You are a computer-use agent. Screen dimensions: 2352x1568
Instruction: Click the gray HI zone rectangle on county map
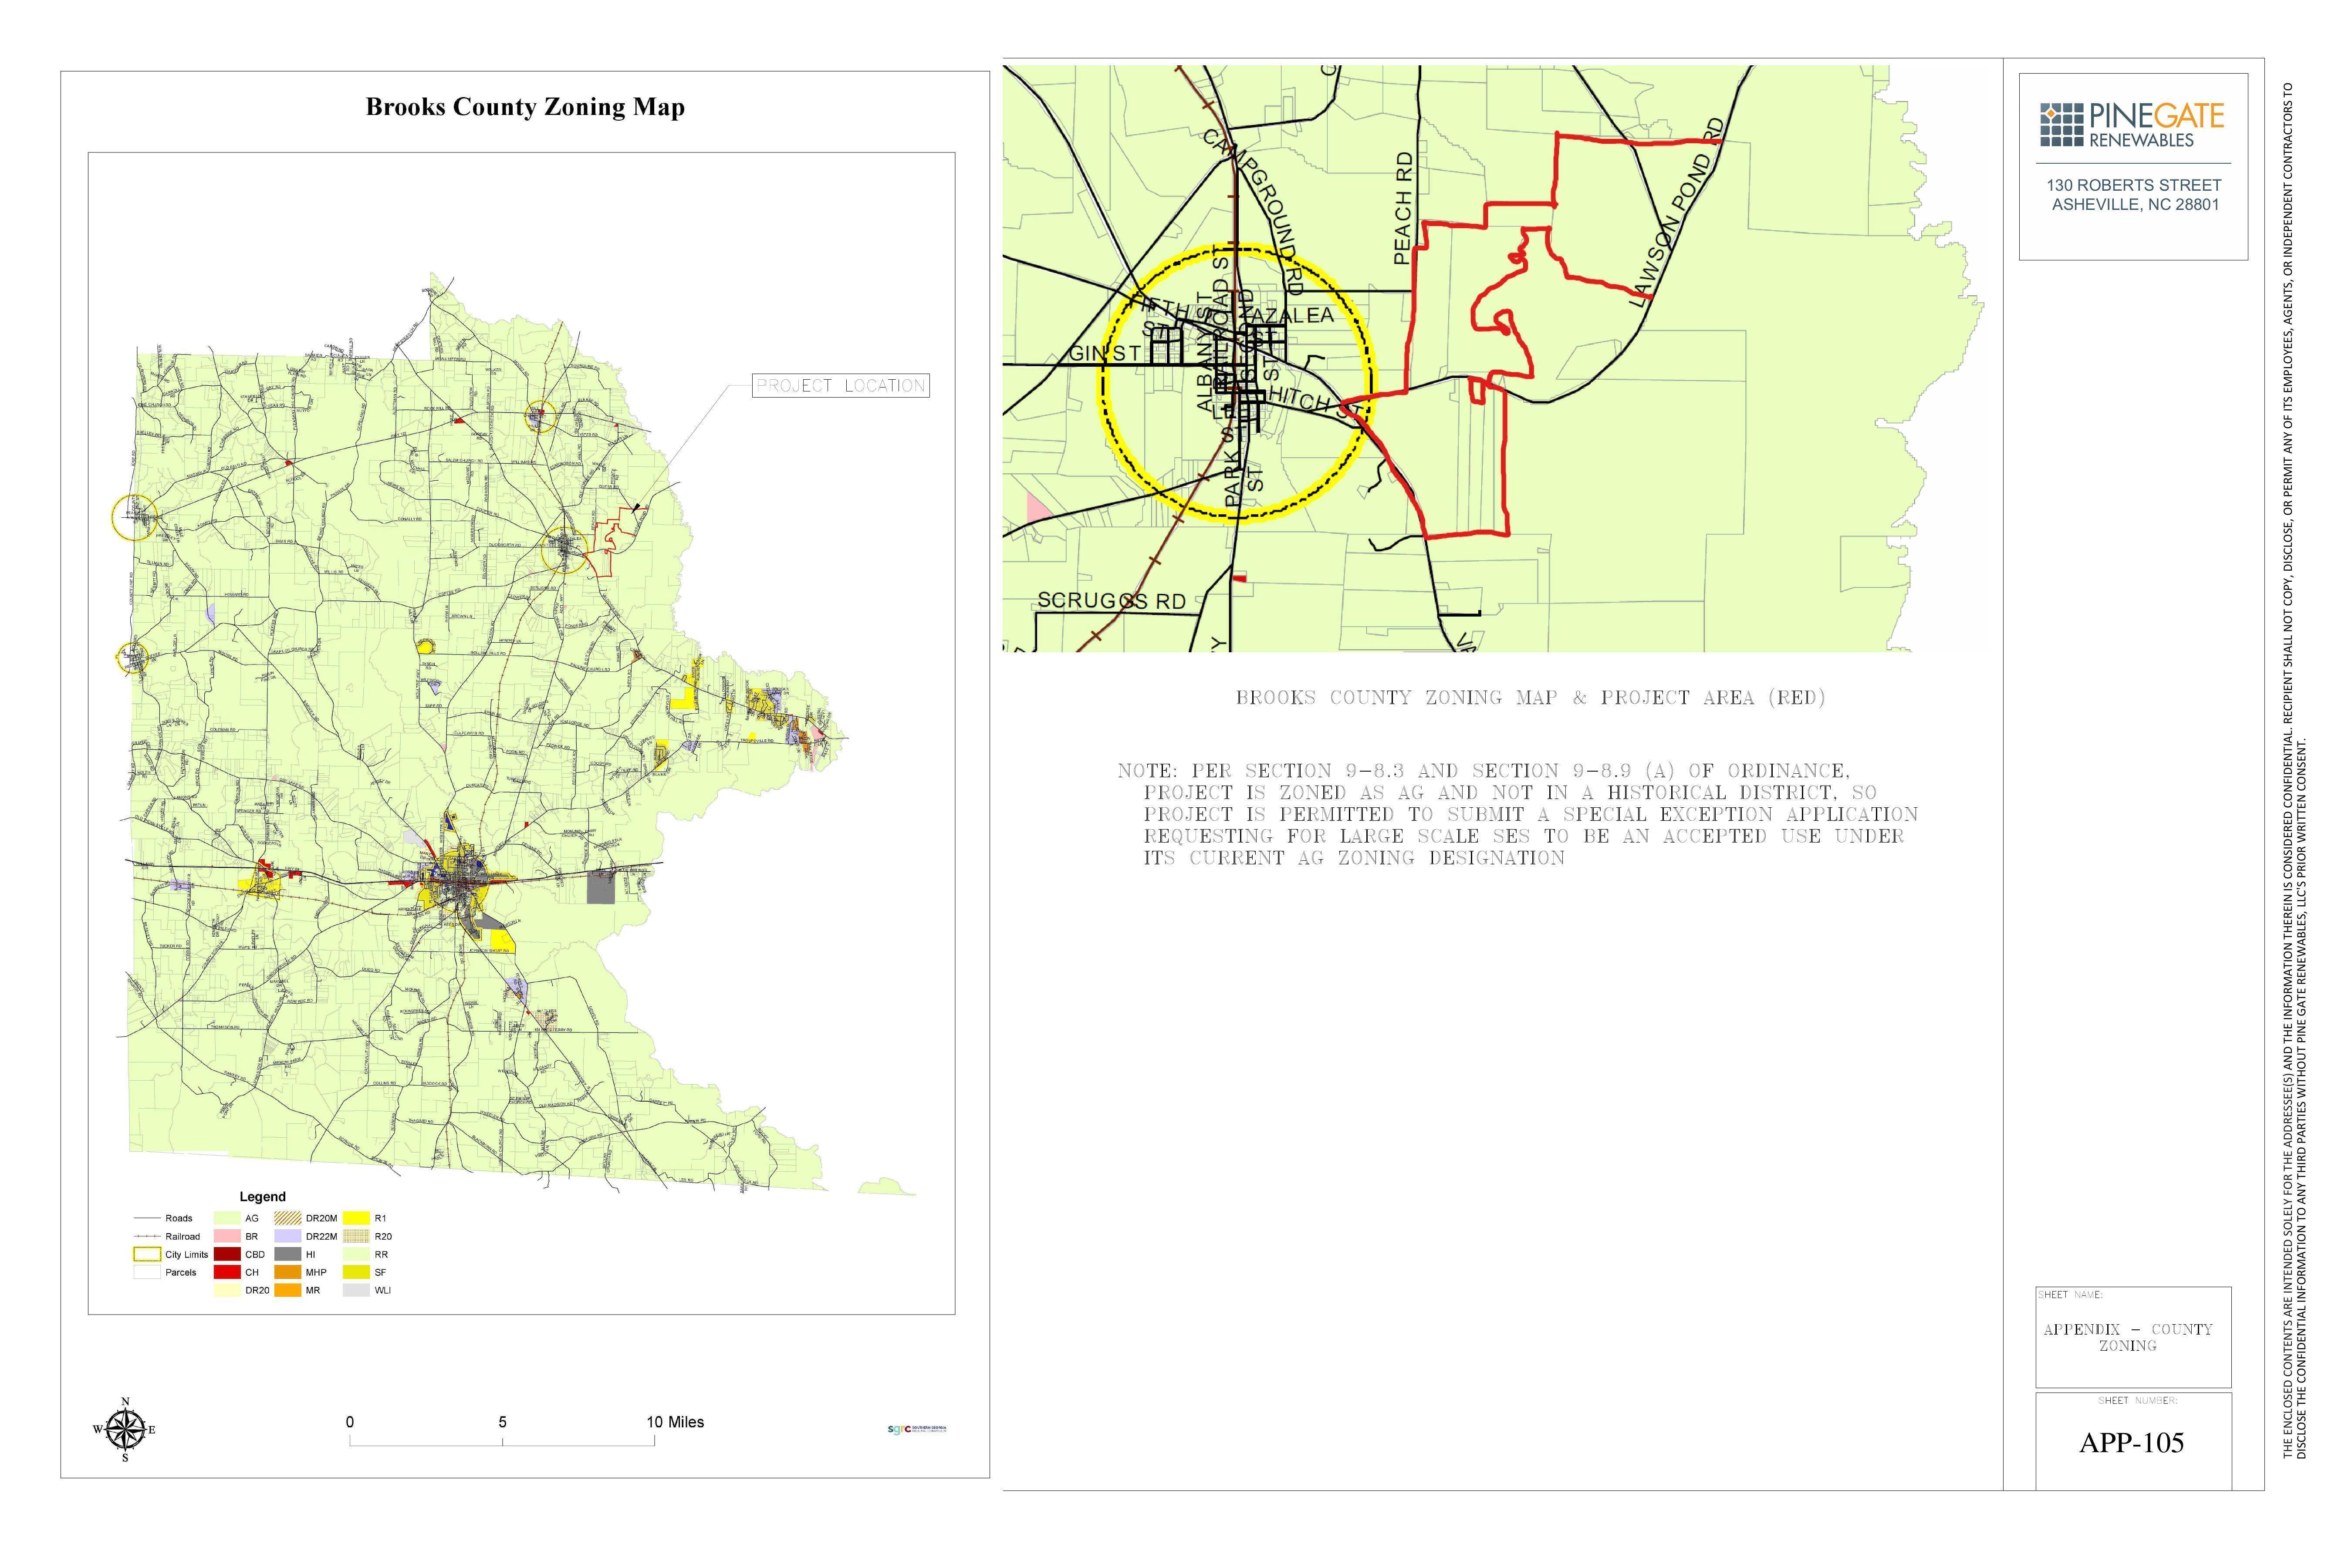coord(600,887)
